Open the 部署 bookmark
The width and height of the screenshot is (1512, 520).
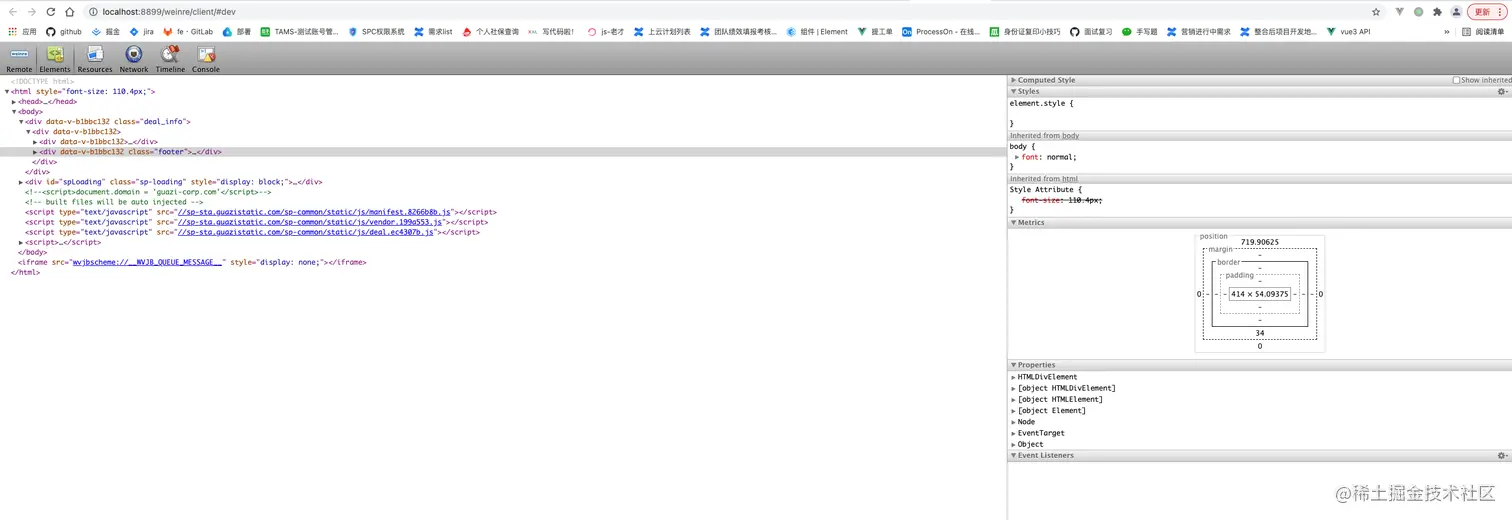pos(237,31)
